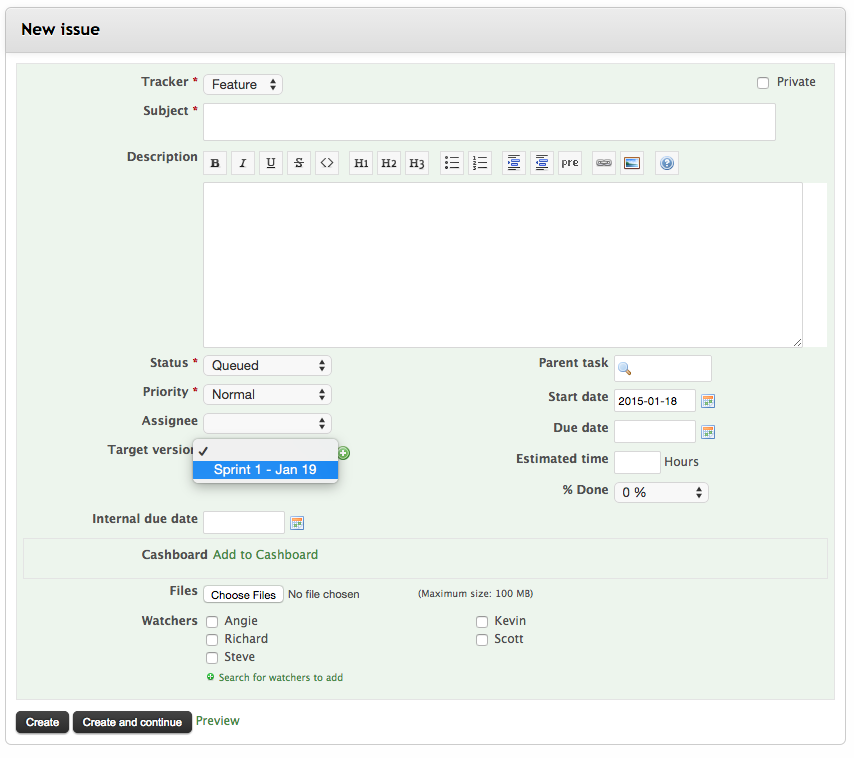Insert a wiki link with the chain icon

(603, 163)
